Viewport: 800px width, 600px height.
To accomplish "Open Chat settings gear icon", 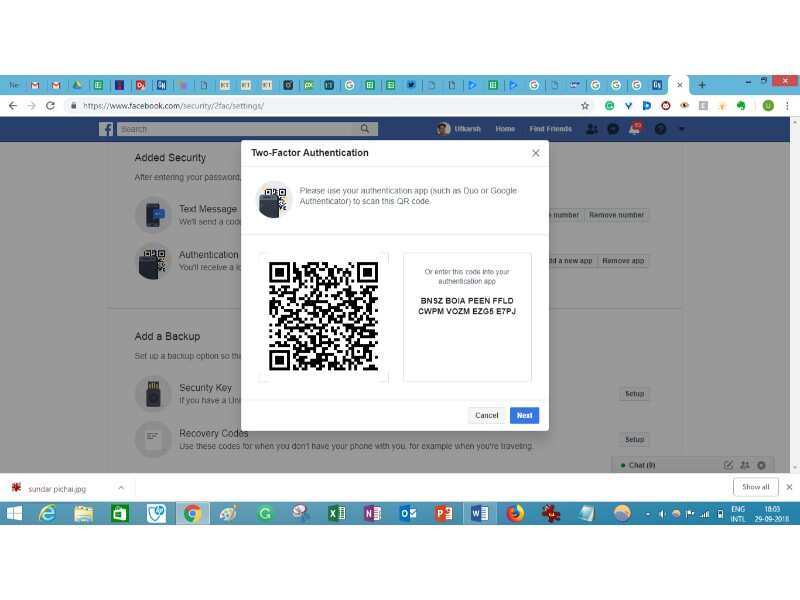I will (761, 465).
